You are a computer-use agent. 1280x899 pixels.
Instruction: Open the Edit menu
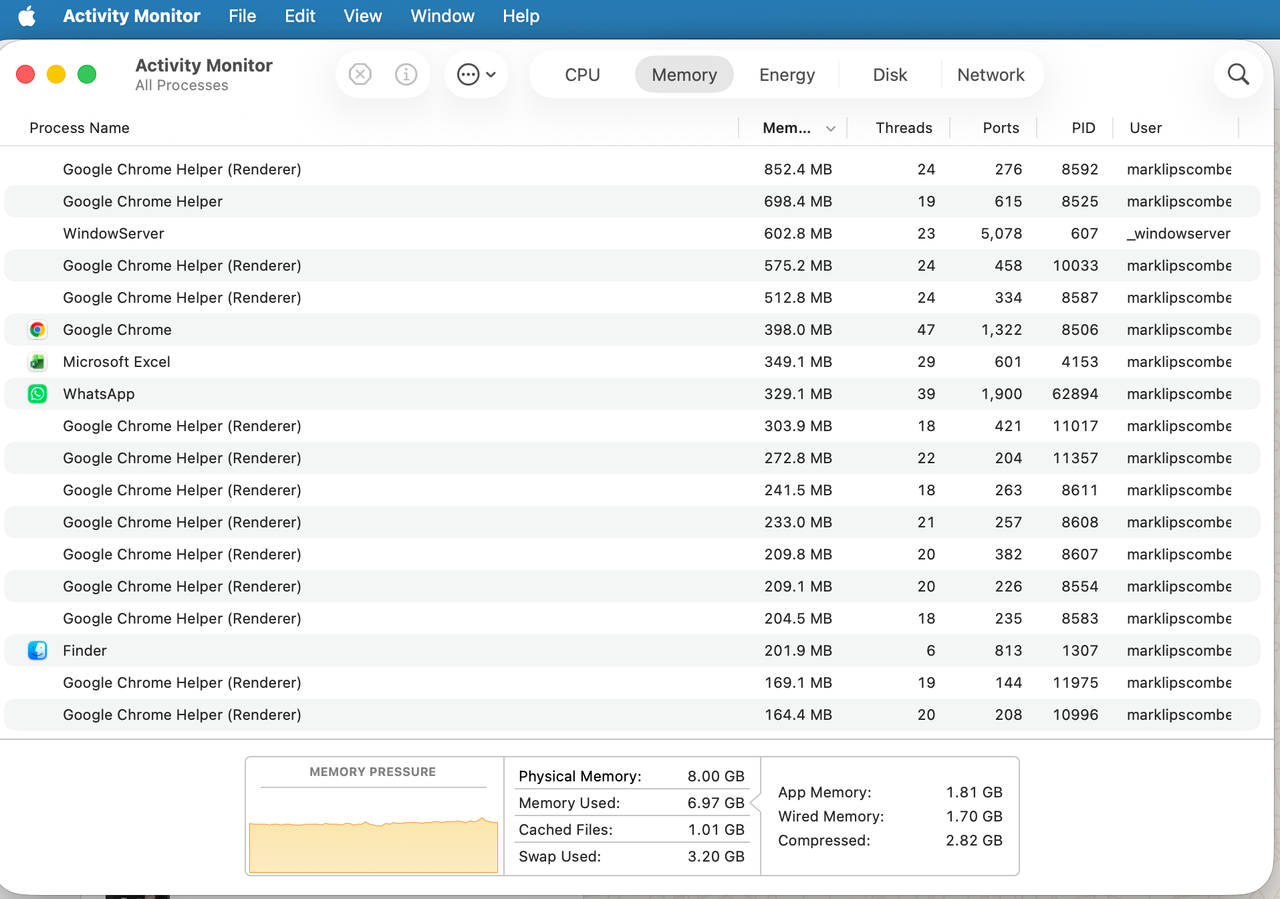pyautogui.click(x=300, y=16)
